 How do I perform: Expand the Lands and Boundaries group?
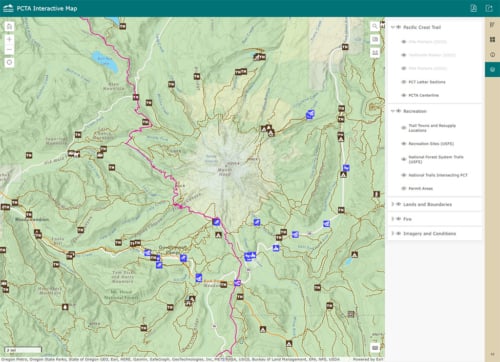pyautogui.click(x=393, y=204)
